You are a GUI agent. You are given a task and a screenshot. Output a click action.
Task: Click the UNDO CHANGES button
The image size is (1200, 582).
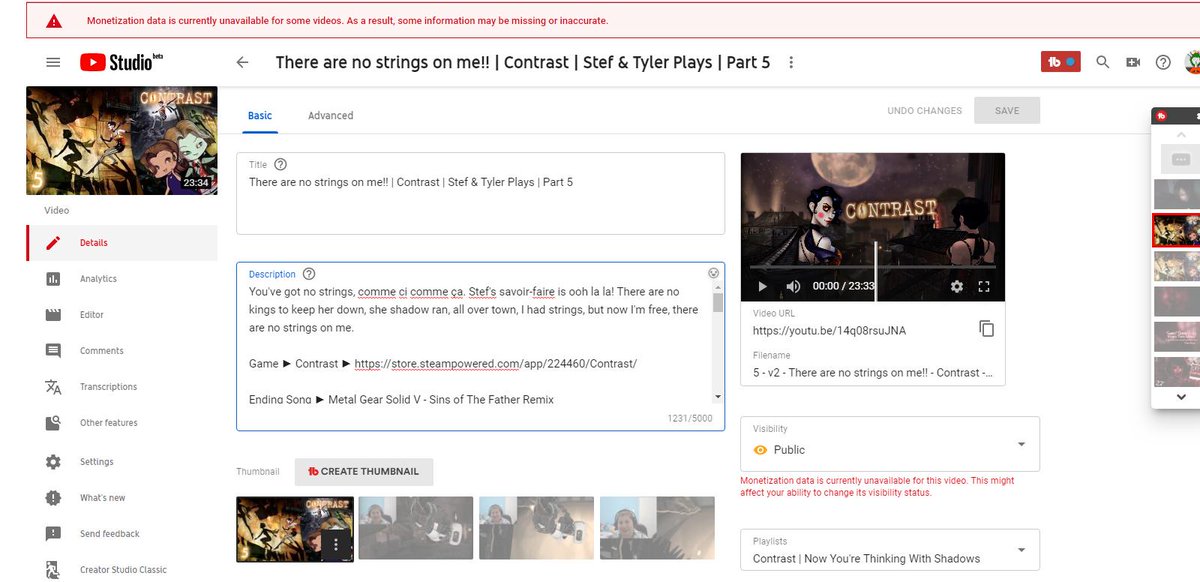(924, 111)
